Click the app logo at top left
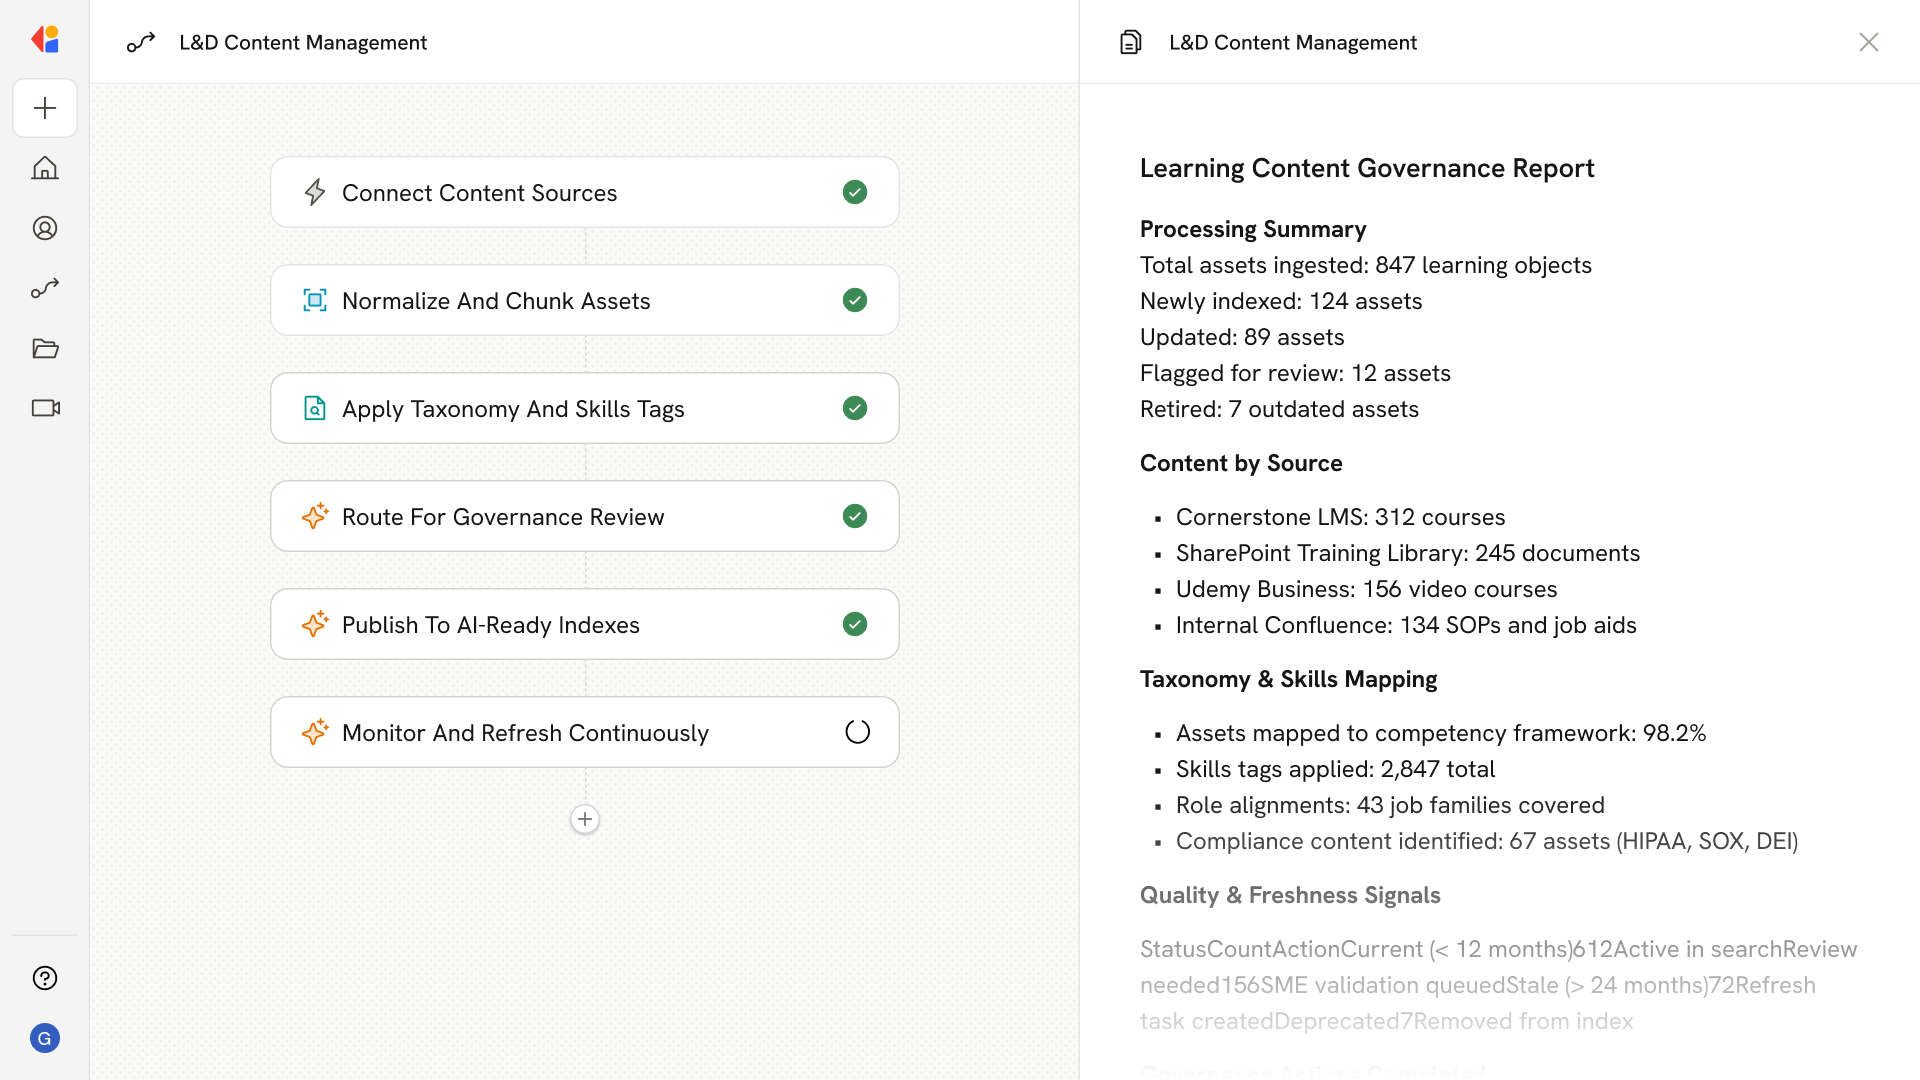The width and height of the screenshot is (1920, 1080). click(45, 39)
